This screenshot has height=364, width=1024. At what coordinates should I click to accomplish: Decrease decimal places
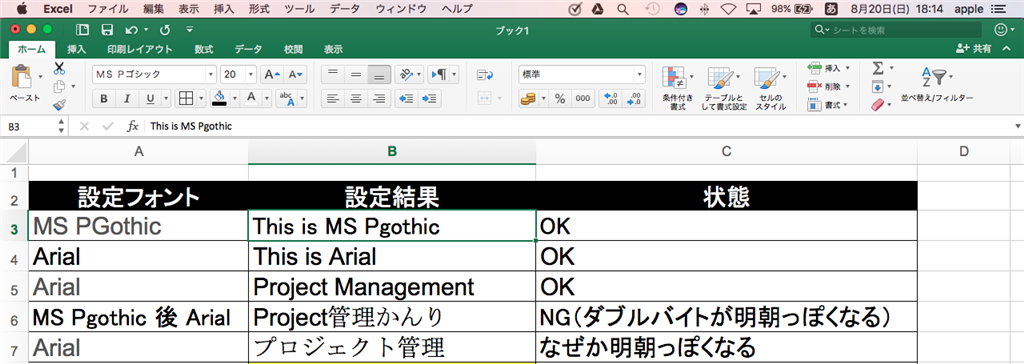click(x=634, y=99)
